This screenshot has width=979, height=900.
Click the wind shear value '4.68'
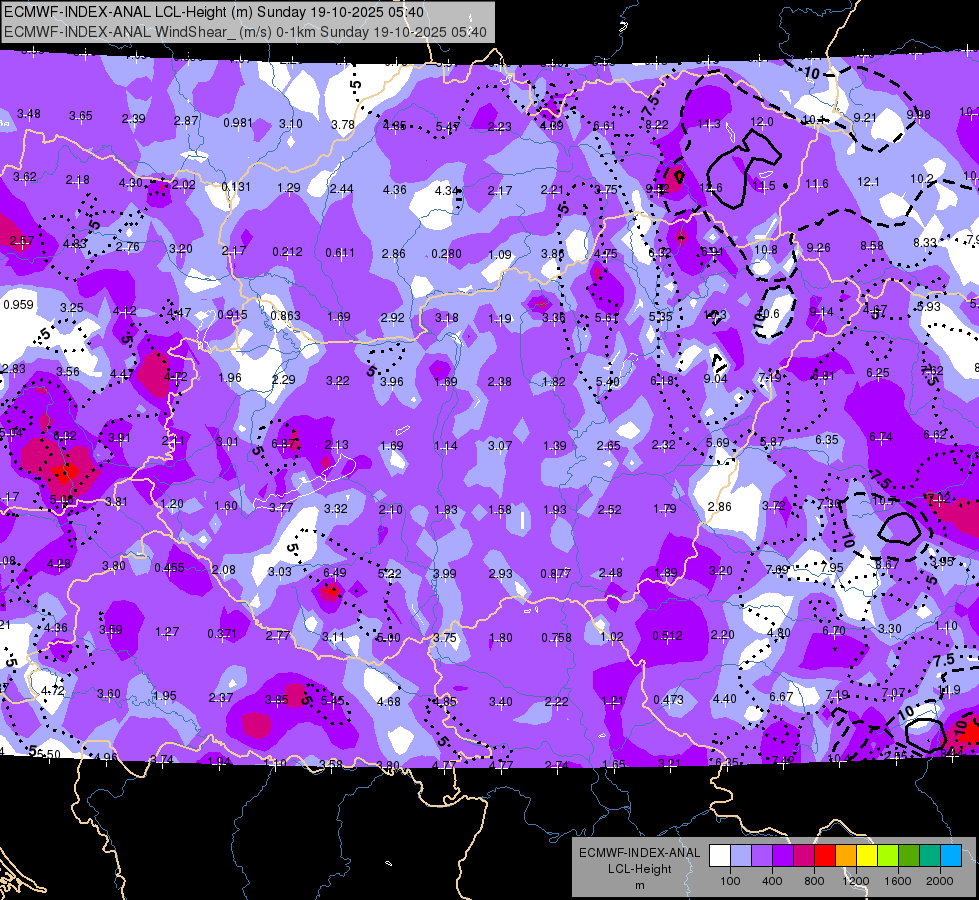tap(388, 702)
